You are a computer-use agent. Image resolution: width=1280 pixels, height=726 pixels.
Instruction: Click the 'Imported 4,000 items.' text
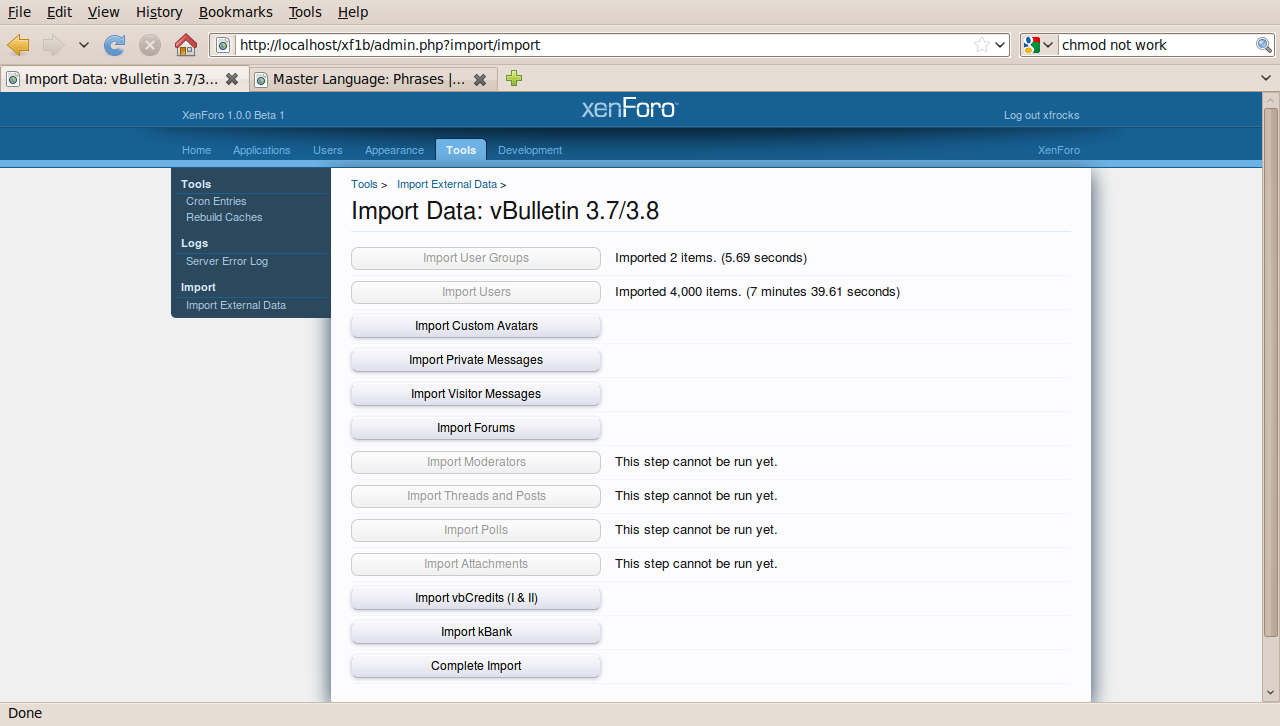coord(678,292)
